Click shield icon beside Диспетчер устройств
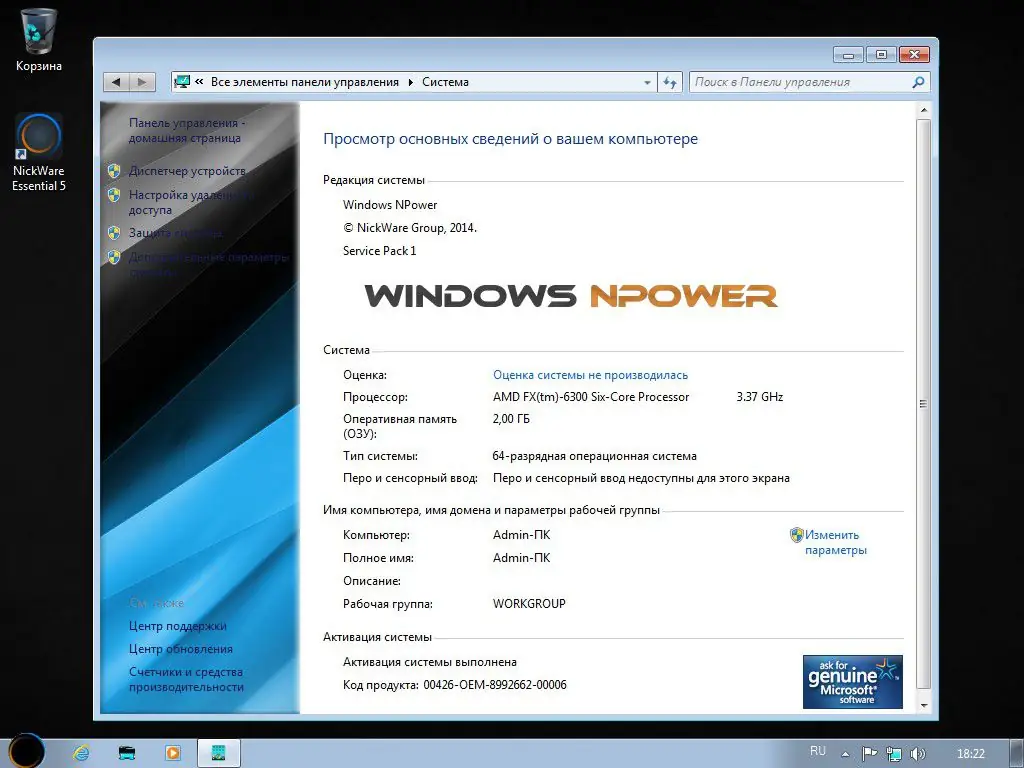 tap(114, 171)
